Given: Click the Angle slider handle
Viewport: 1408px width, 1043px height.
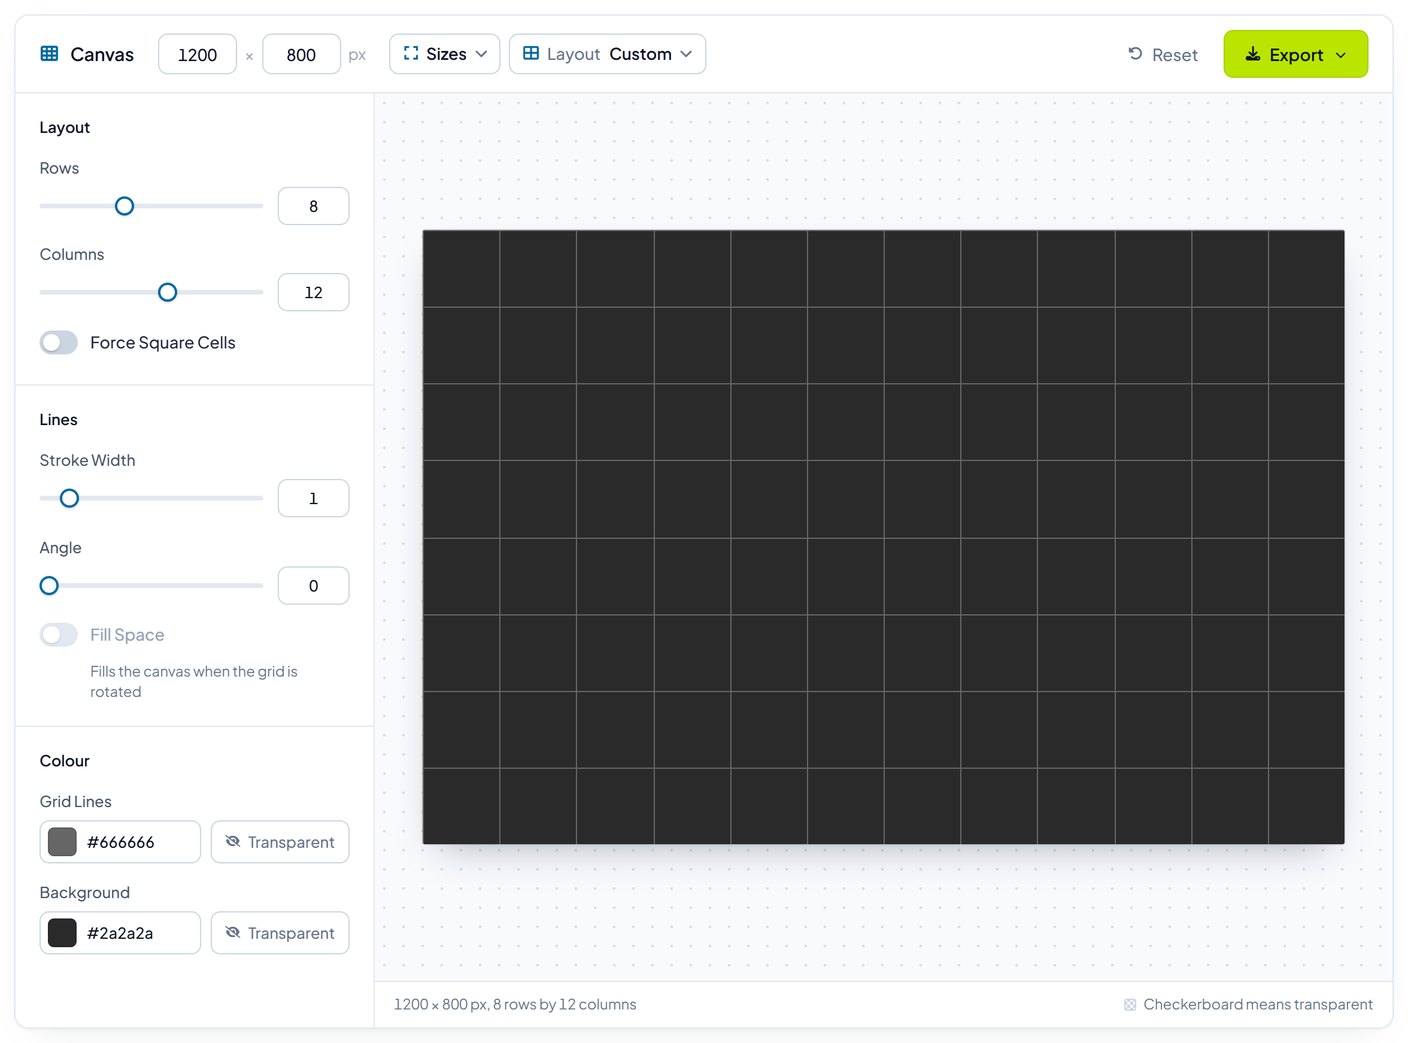Looking at the screenshot, I should point(49,586).
